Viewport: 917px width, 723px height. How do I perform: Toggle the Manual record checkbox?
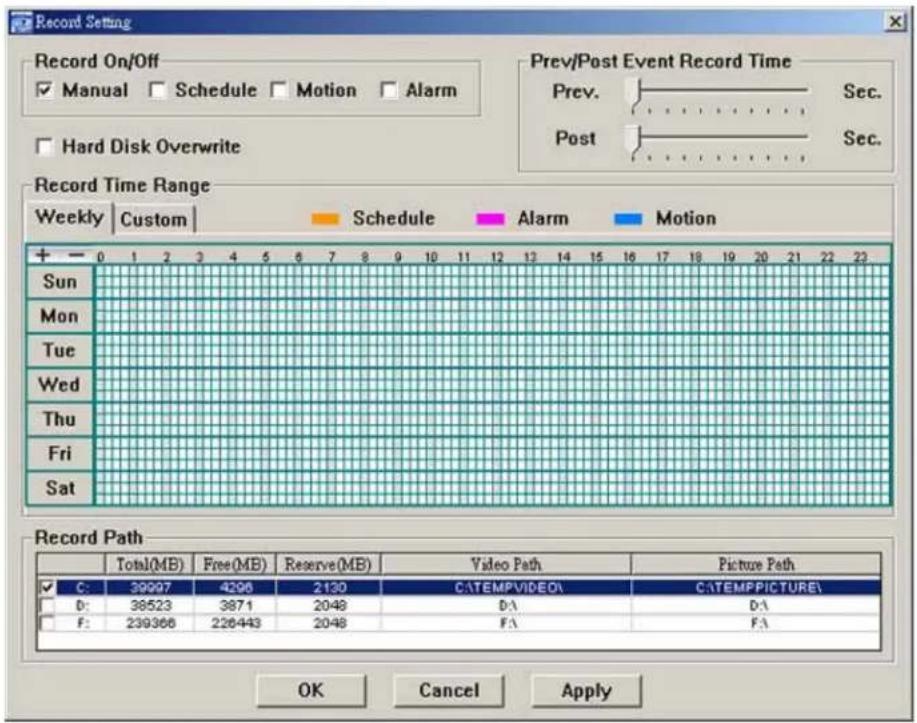[x=45, y=90]
